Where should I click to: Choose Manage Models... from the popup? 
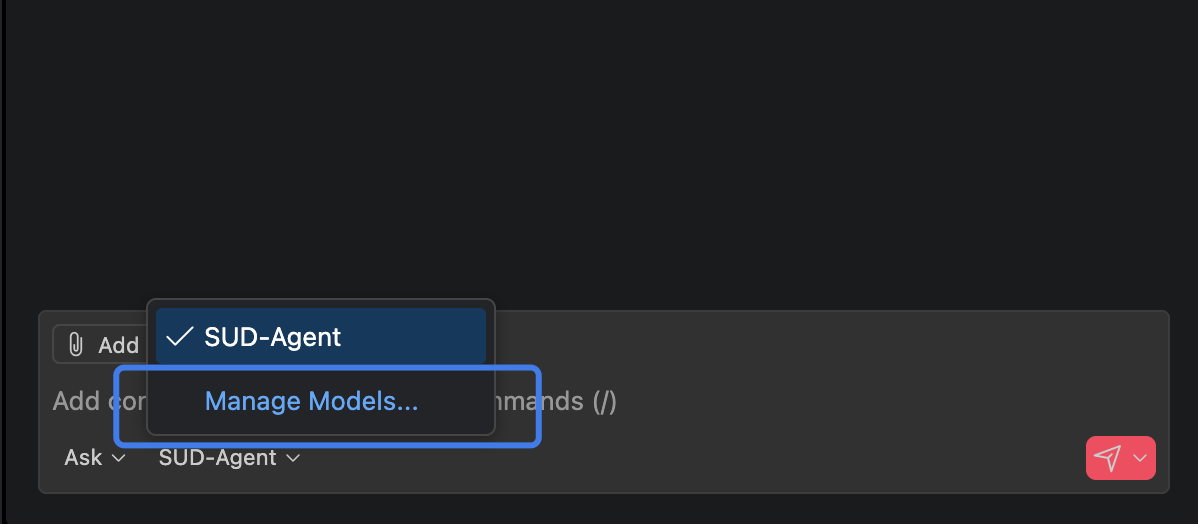tap(311, 402)
